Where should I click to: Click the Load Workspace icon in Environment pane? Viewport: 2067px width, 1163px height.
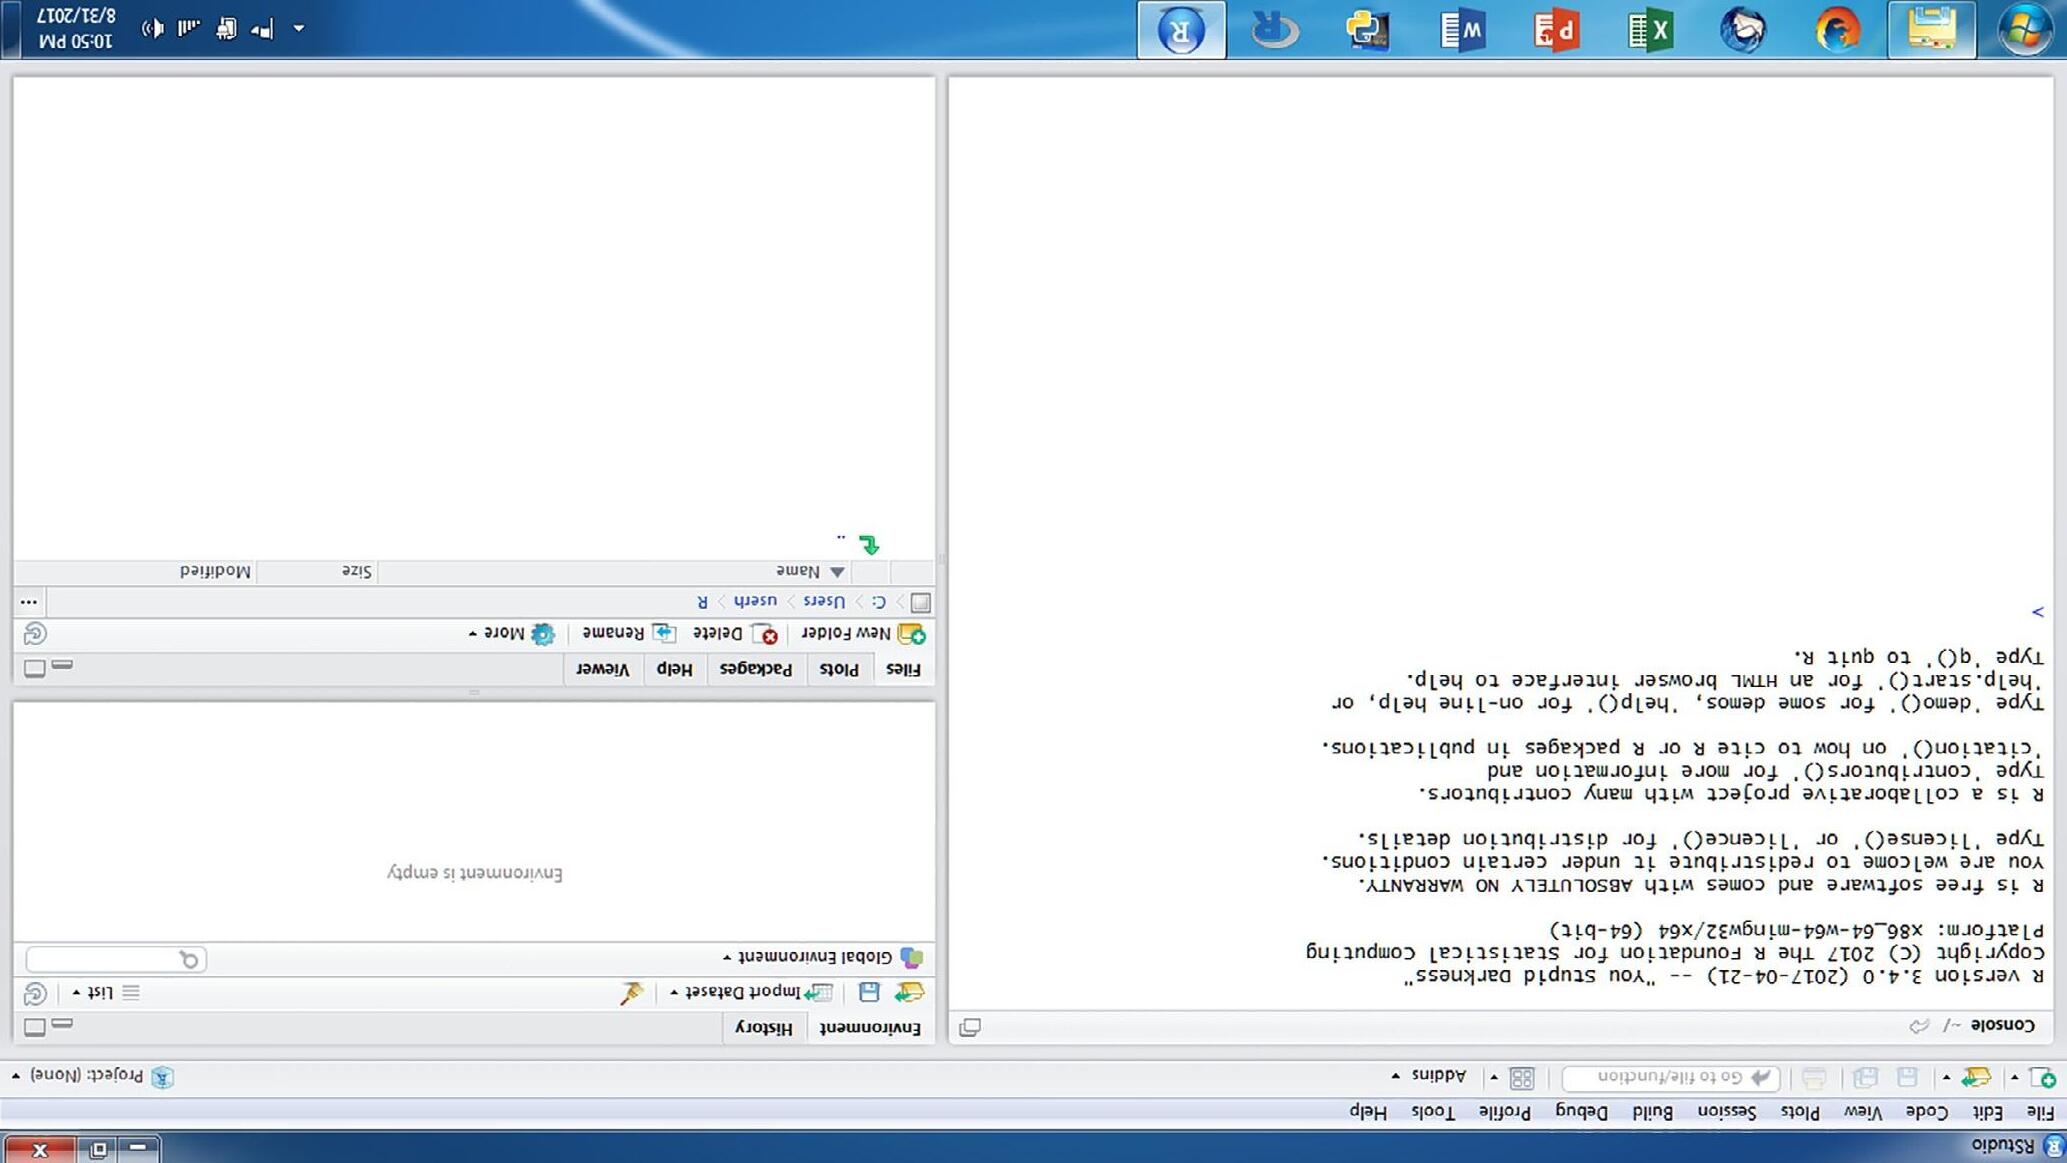(909, 992)
